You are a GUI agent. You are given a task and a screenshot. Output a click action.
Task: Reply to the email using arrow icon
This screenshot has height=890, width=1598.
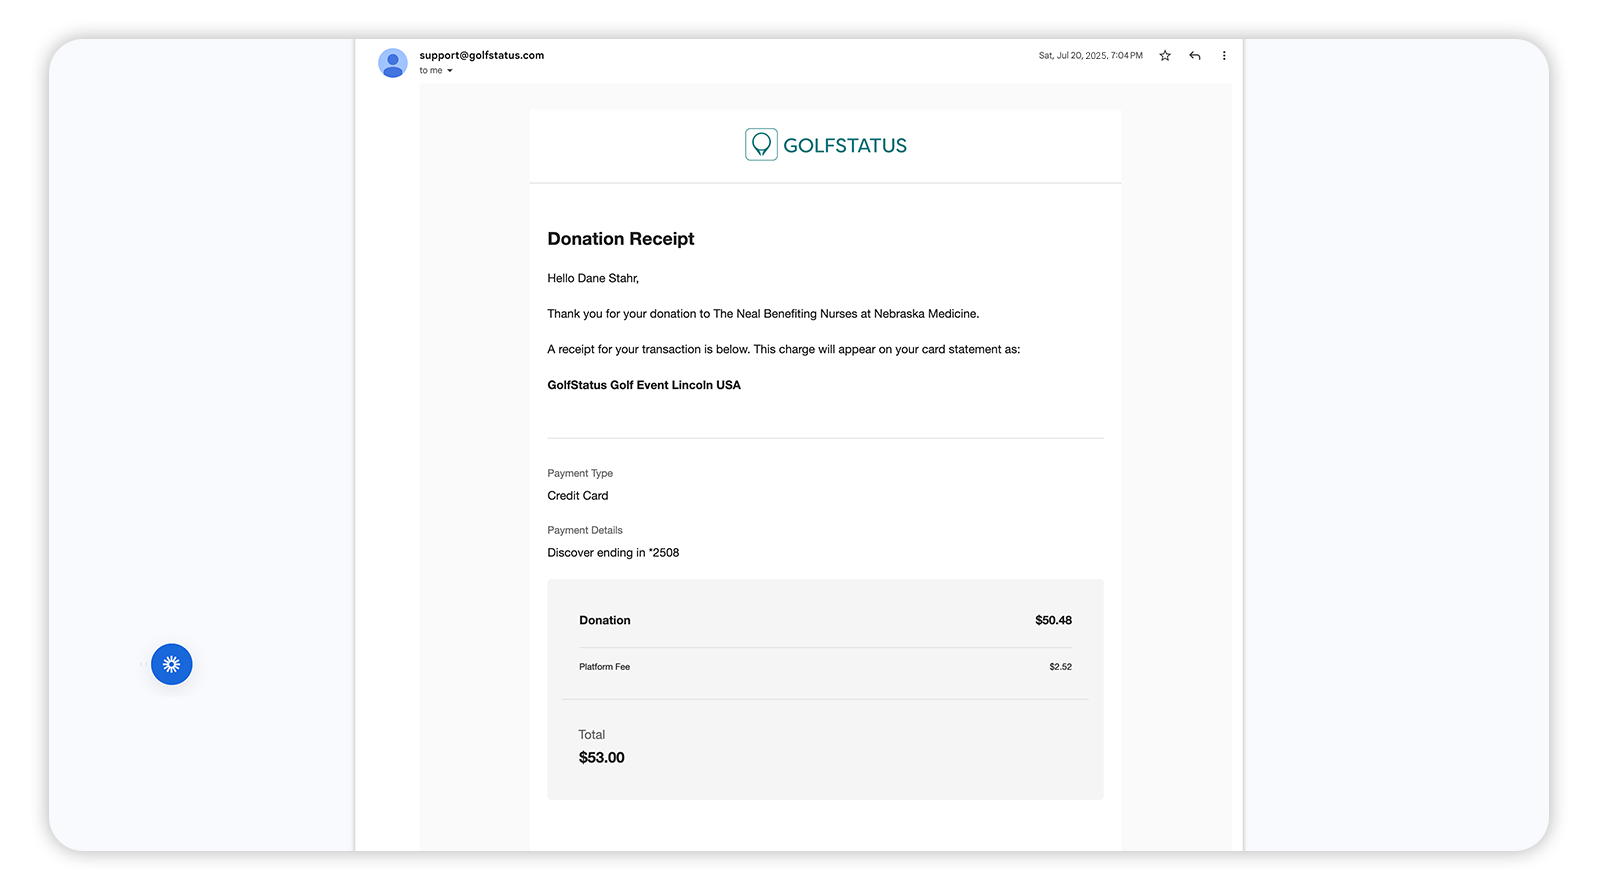[x=1195, y=56]
